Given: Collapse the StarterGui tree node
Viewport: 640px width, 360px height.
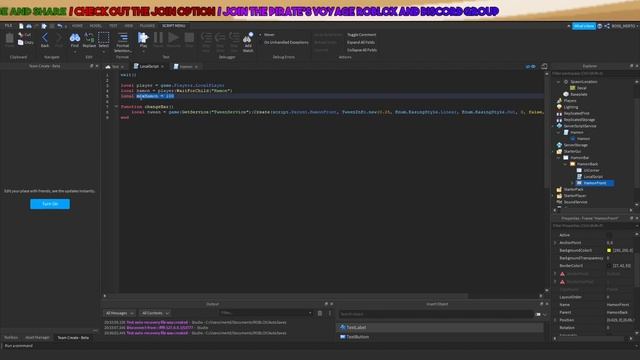Looking at the screenshot, I should click(553, 151).
